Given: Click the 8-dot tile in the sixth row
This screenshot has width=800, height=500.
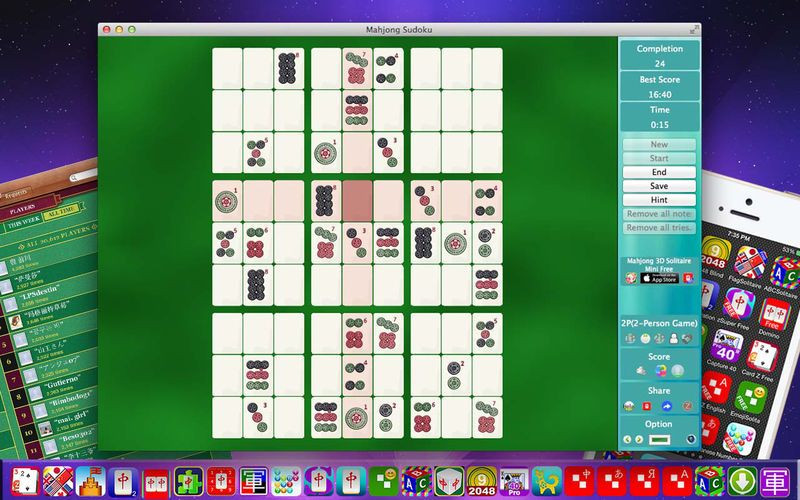Looking at the screenshot, I should point(258,285).
